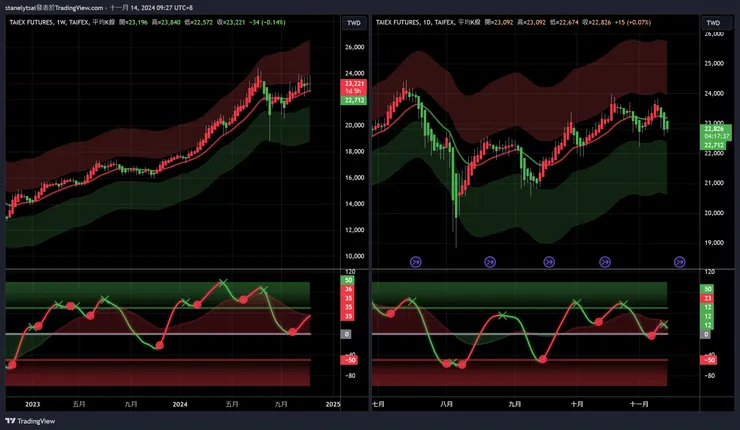Click the grey 0 level label on the daily indicator

[x=706, y=334]
